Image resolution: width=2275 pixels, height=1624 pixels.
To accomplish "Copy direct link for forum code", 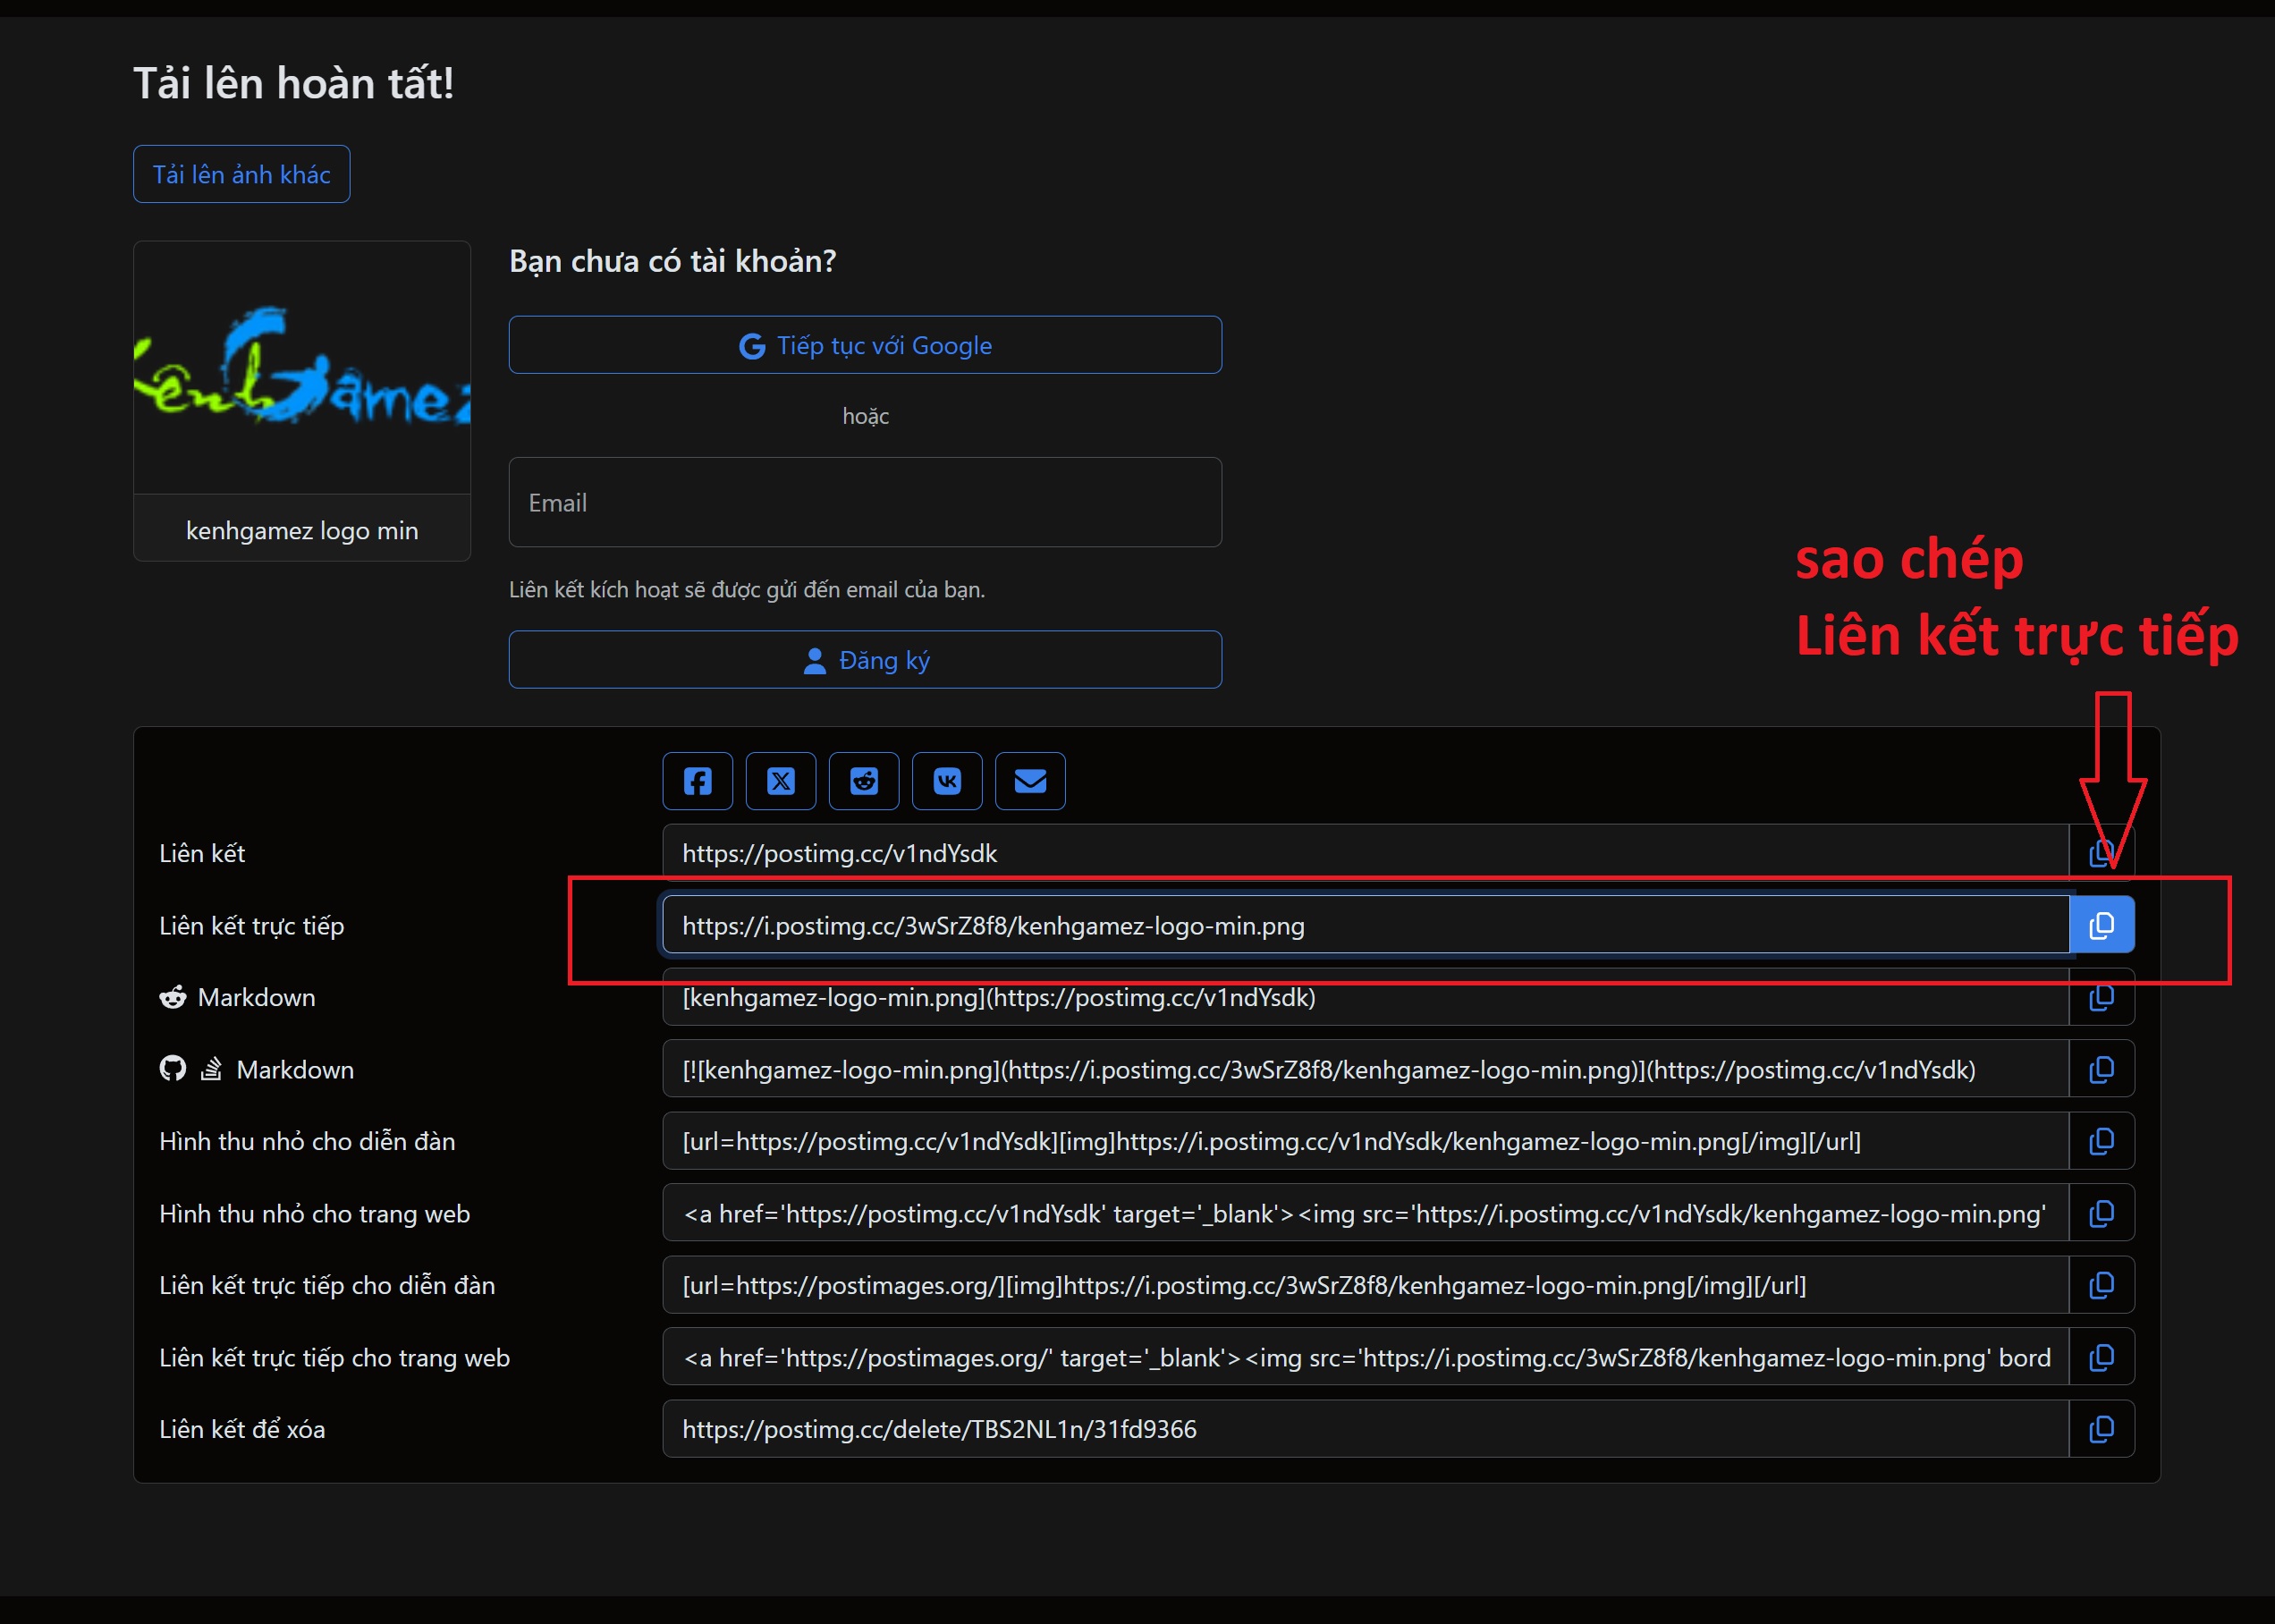I will tap(2101, 1285).
